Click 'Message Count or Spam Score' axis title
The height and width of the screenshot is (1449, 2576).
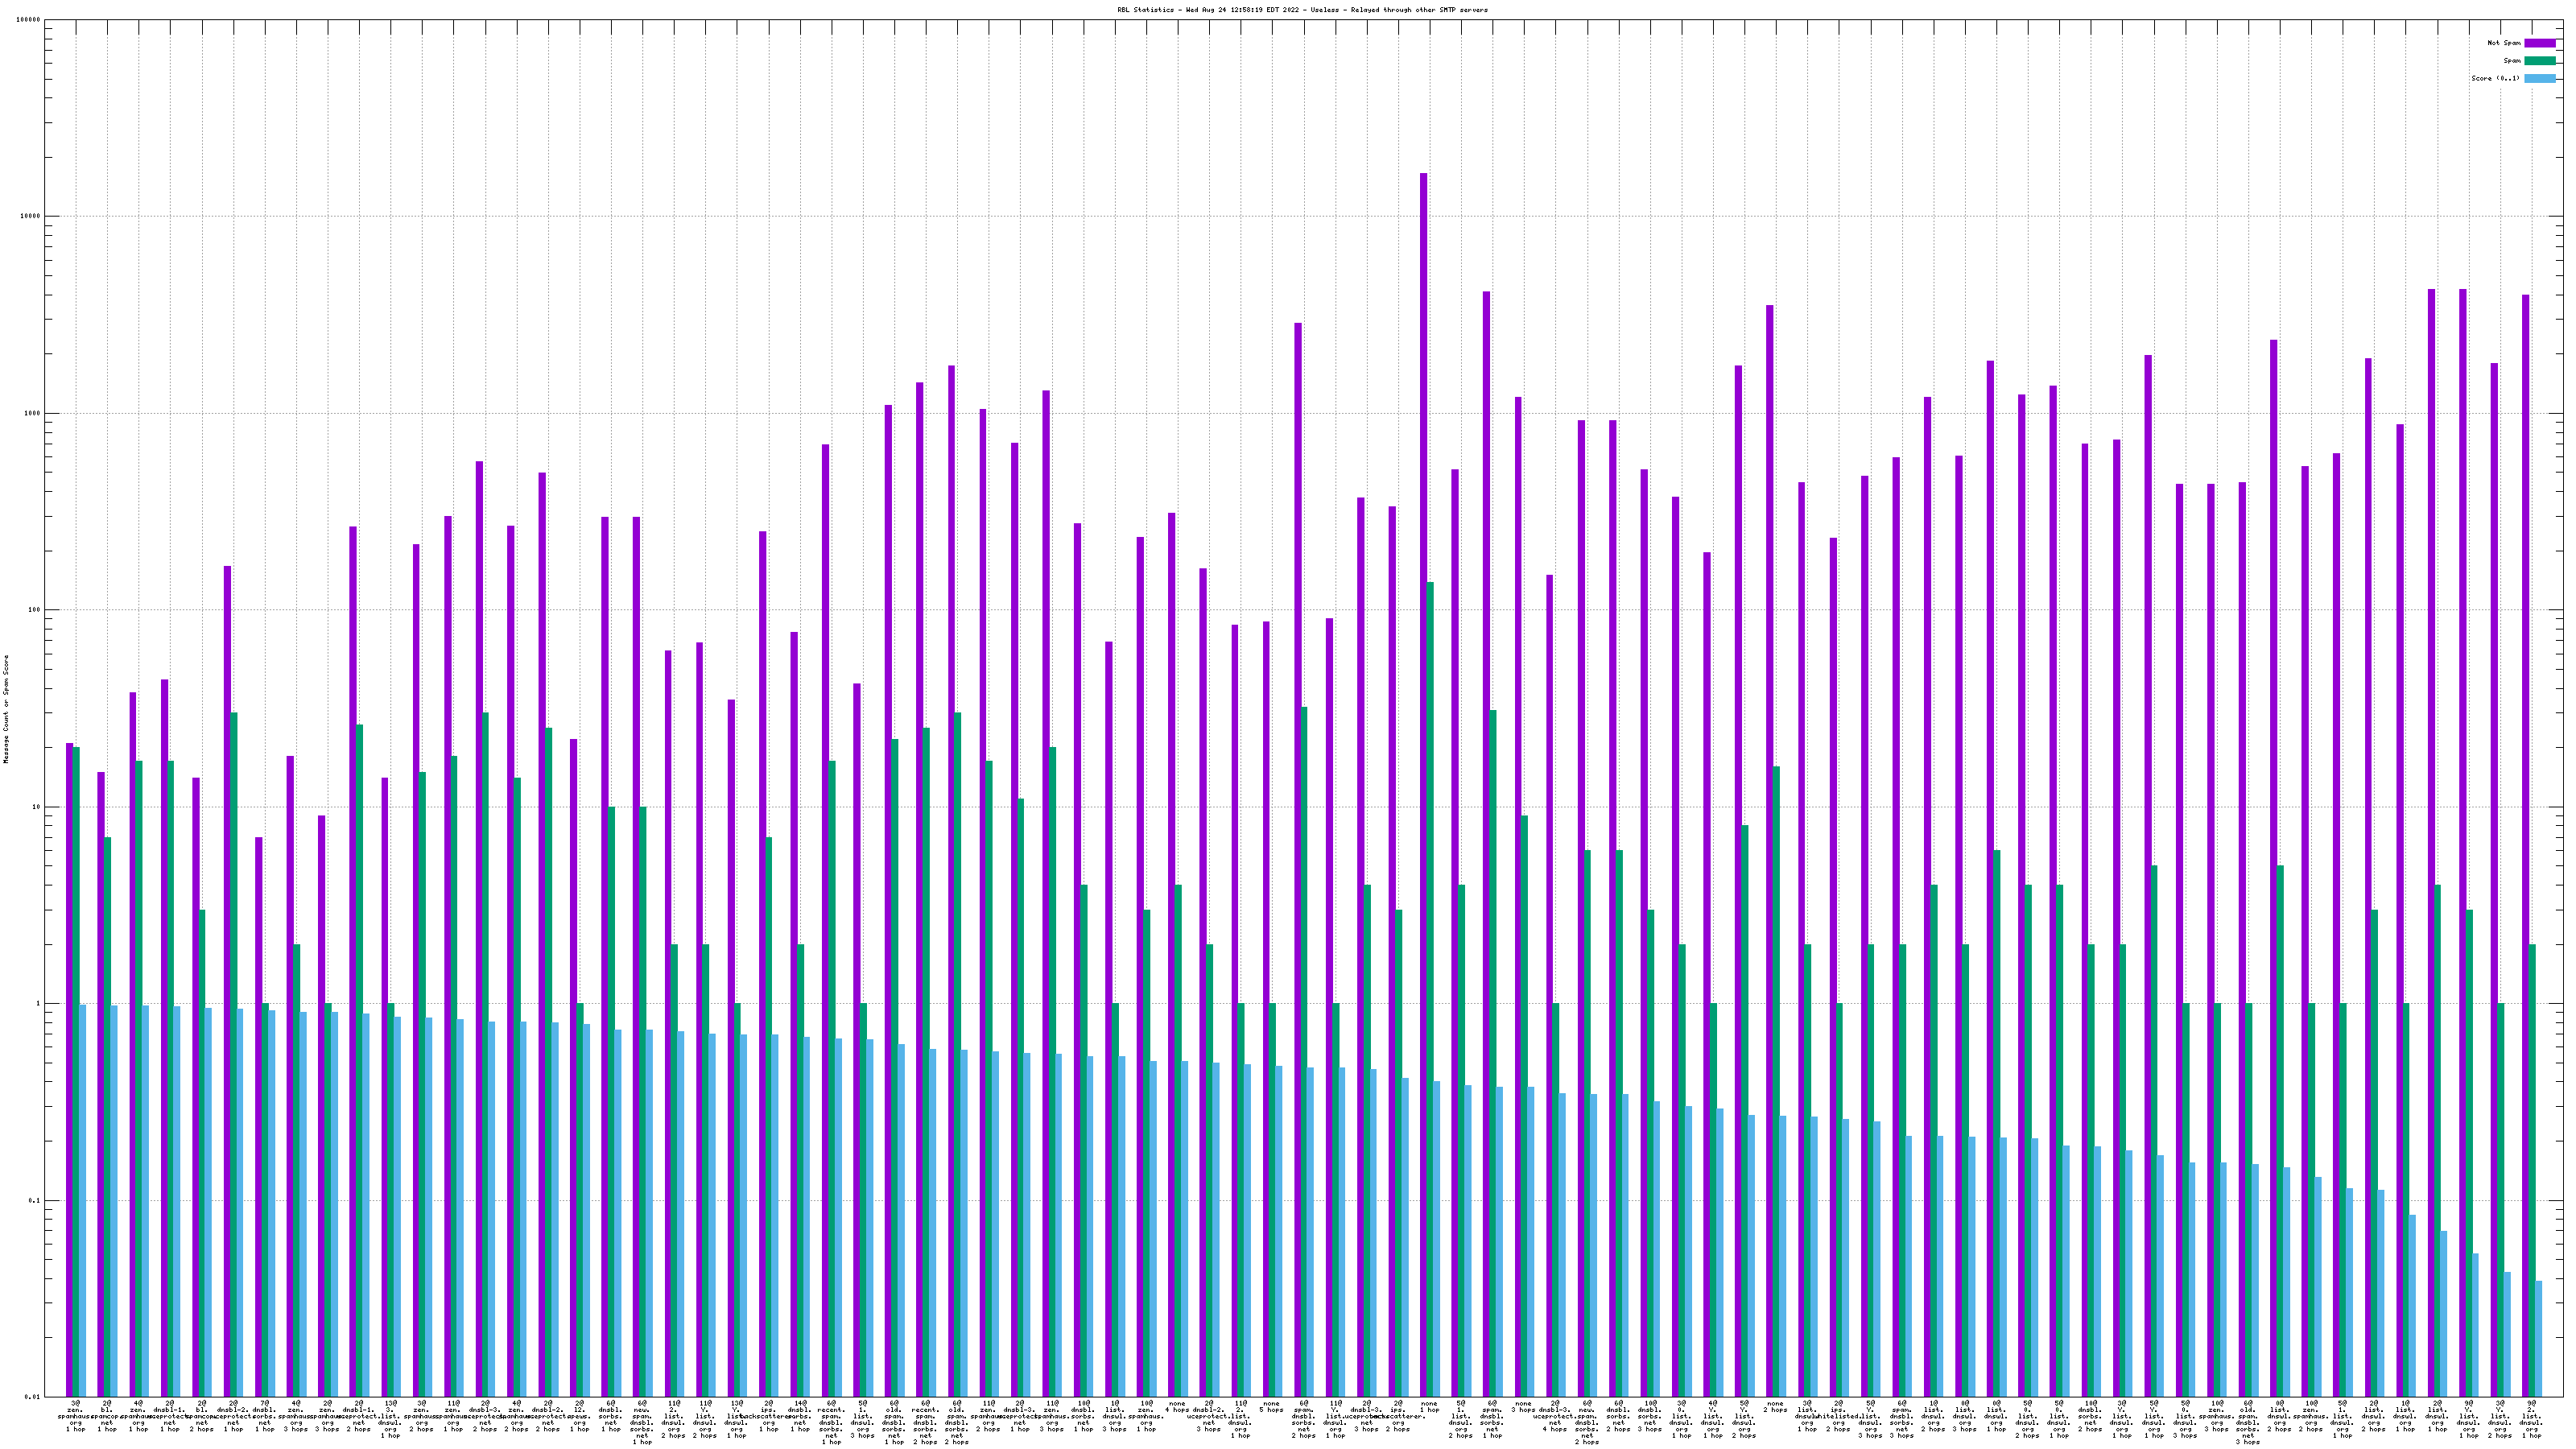point(6,709)
